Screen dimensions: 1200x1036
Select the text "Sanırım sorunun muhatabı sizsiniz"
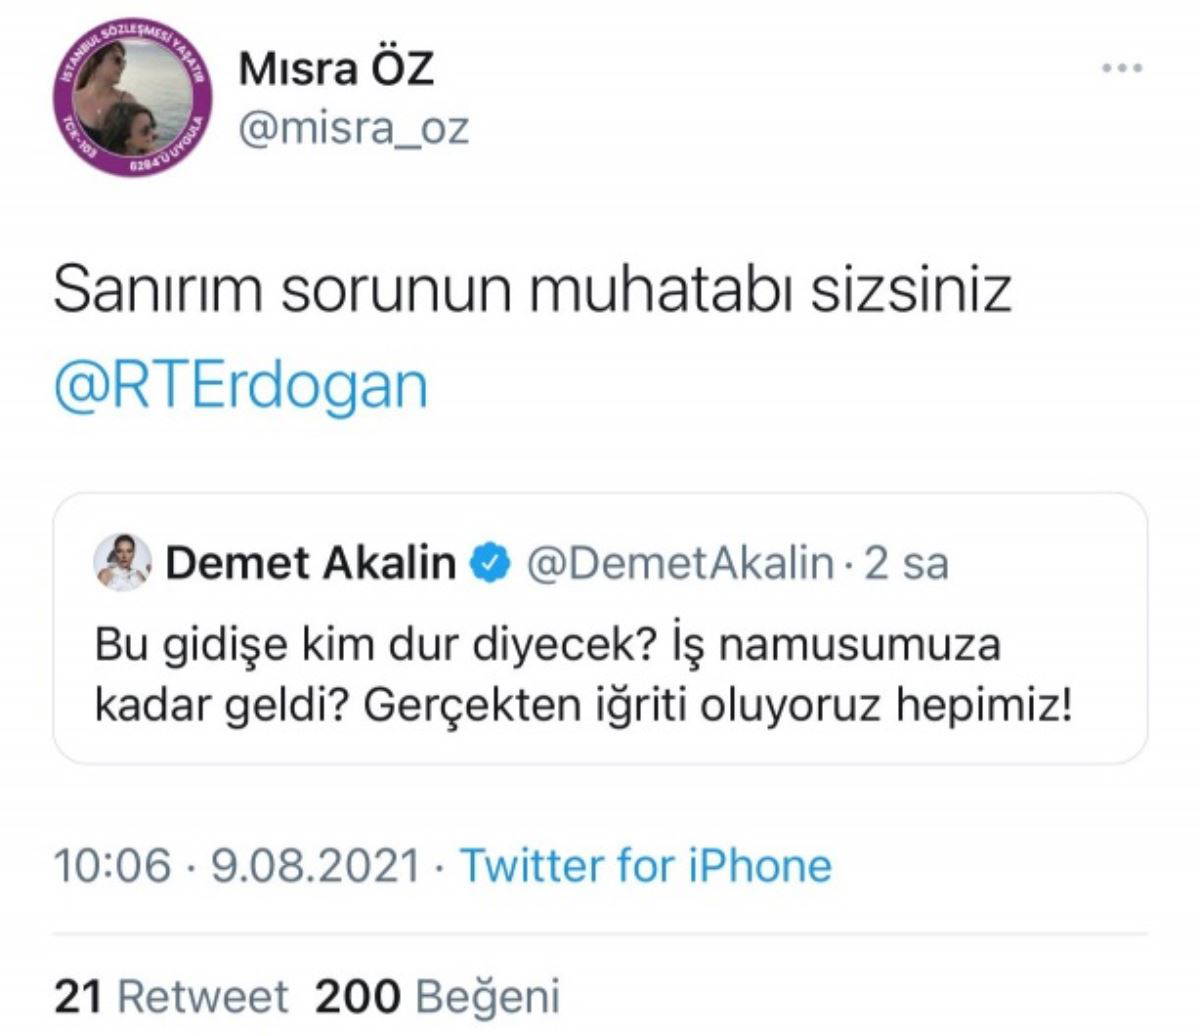531,290
